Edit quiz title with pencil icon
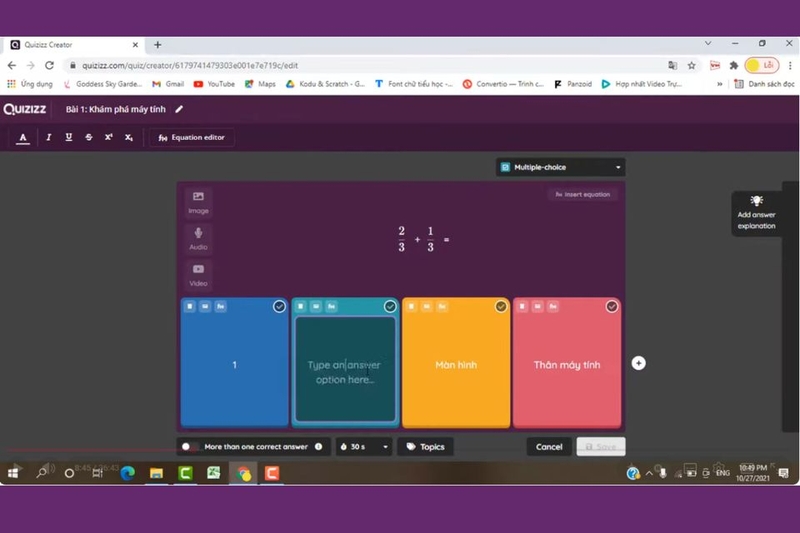 click(179, 109)
